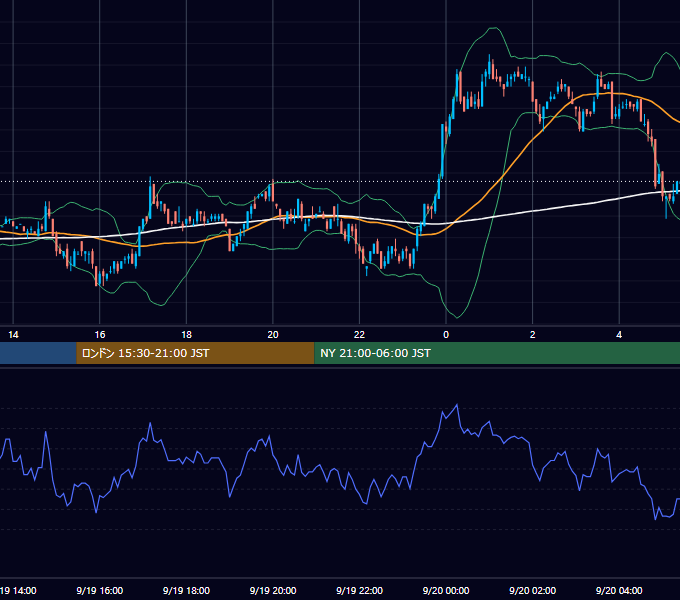
Task: Click the 9/19 20:00 date label
Action: pyautogui.click(x=273, y=590)
